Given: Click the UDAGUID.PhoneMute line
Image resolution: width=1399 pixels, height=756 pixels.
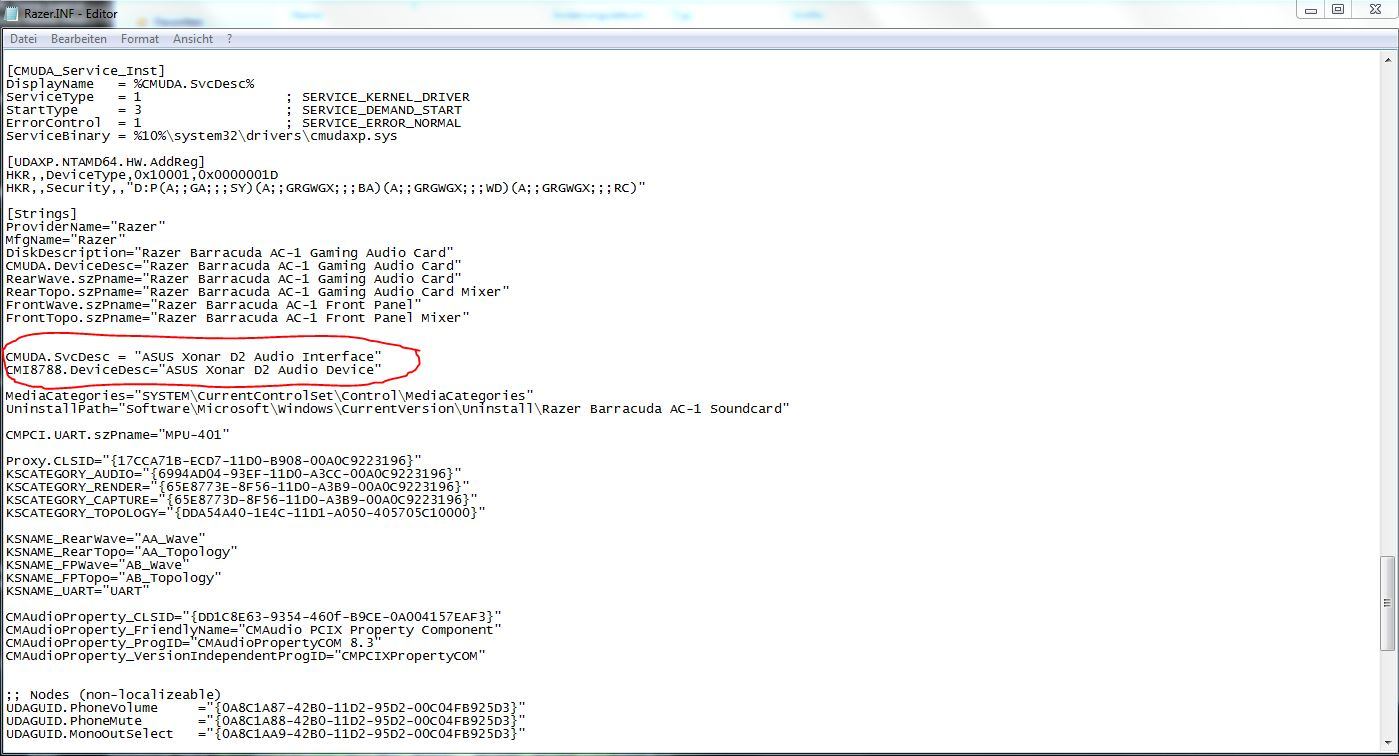Looking at the screenshot, I should (x=265, y=721).
